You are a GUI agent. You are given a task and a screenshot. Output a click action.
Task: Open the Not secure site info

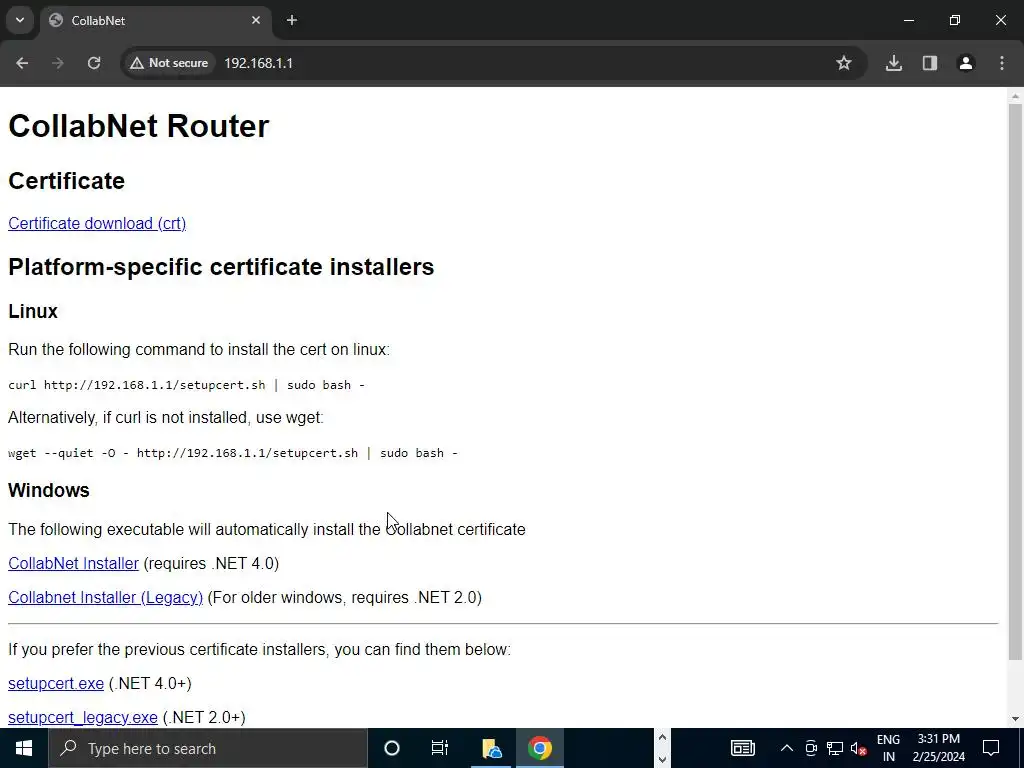pos(168,63)
